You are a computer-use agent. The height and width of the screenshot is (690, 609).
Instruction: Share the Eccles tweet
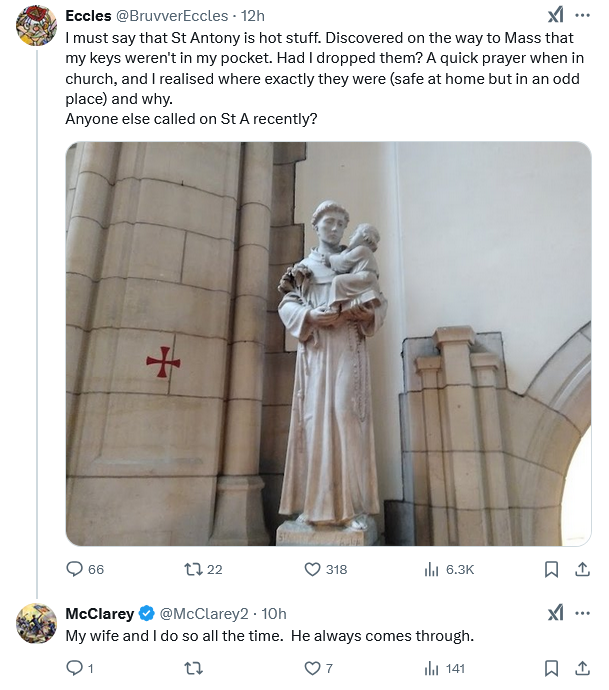[581, 569]
